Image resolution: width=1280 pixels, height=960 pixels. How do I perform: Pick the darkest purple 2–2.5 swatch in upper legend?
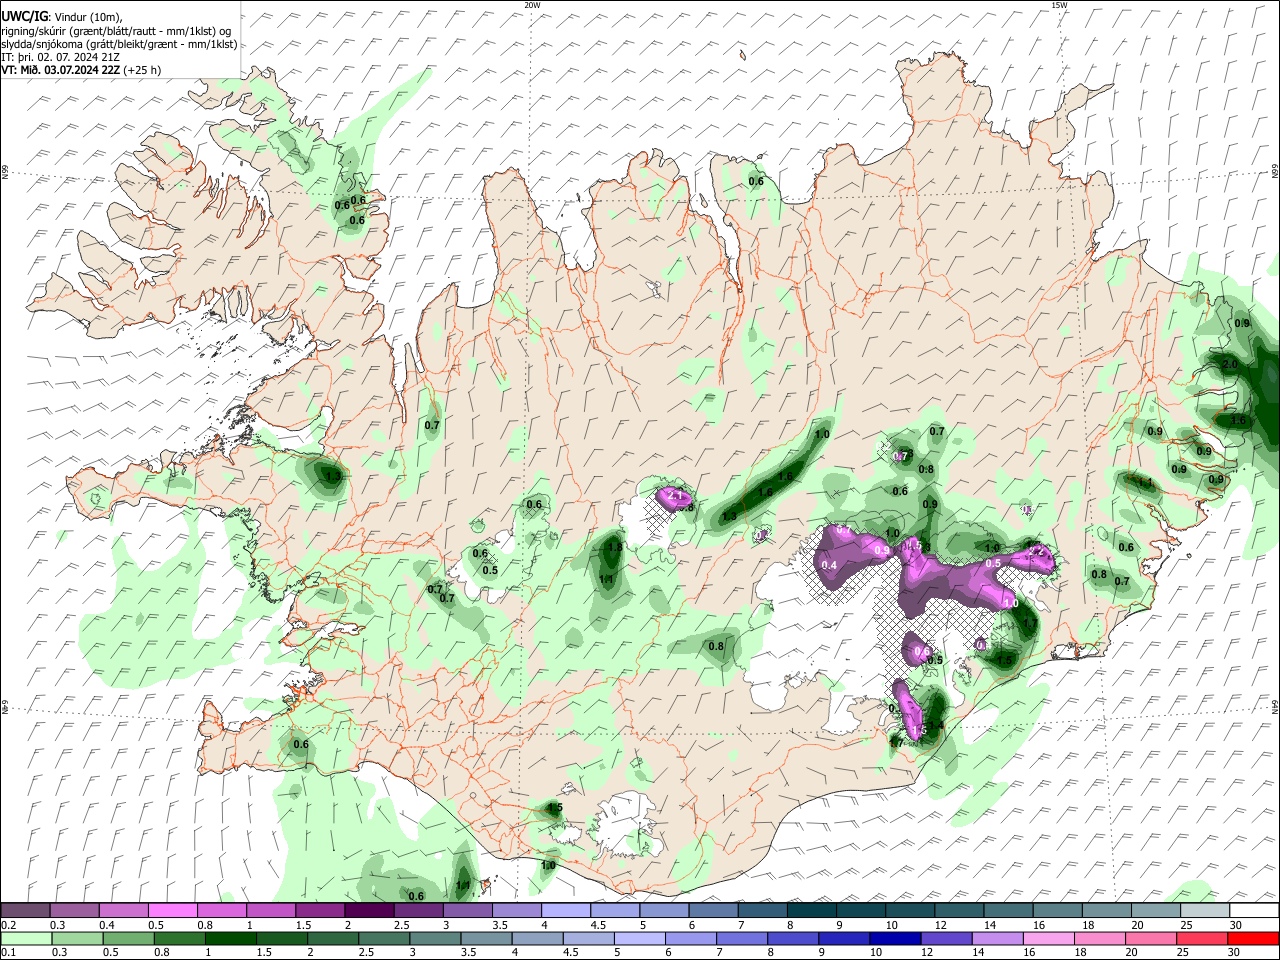coord(368,911)
